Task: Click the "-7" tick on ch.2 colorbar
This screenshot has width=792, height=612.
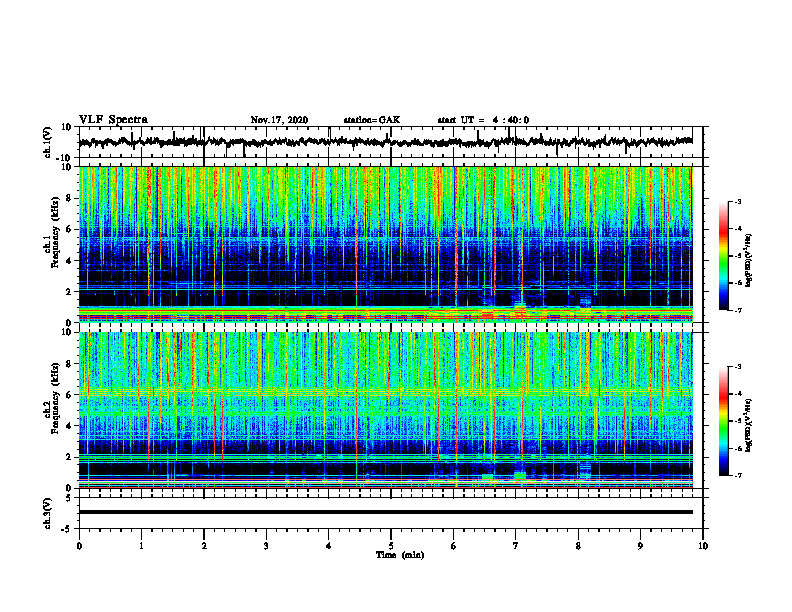Action: (738, 475)
